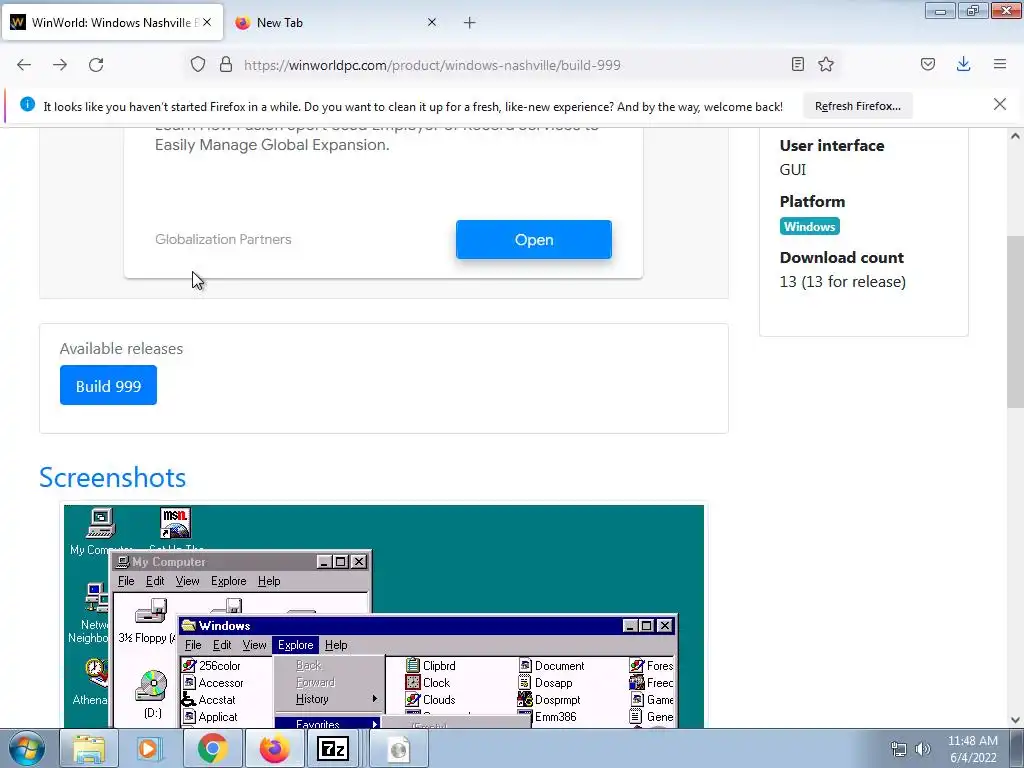
Task: Switch to the New Tab tab
Action: (x=336, y=23)
